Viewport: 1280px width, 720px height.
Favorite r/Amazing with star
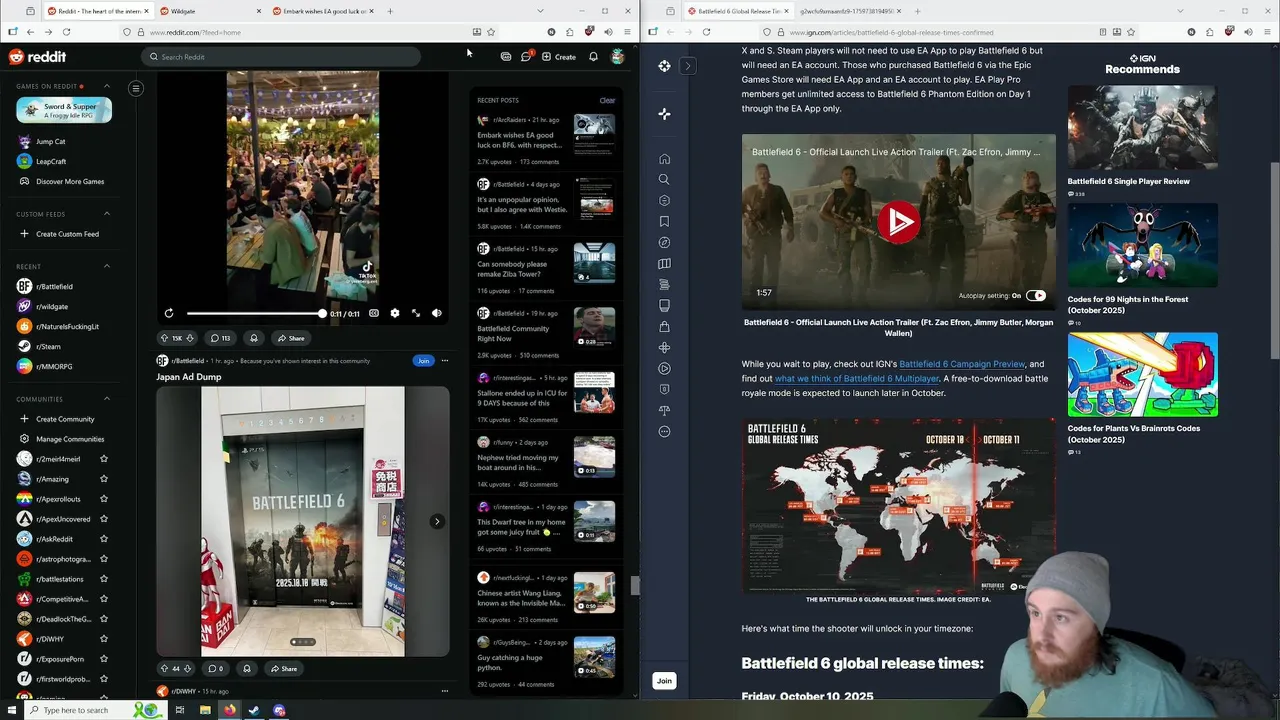[104, 479]
